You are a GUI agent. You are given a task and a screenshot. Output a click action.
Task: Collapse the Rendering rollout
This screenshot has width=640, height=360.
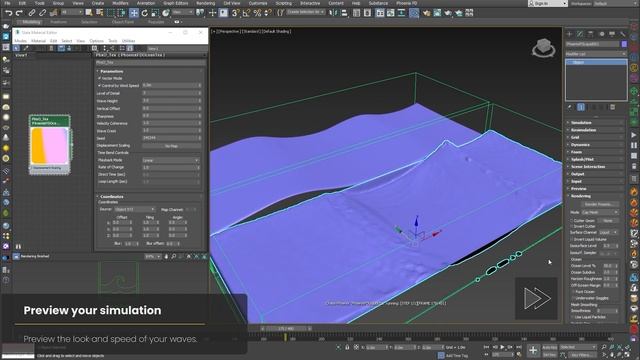pyautogui.click(x=595, y=196)
